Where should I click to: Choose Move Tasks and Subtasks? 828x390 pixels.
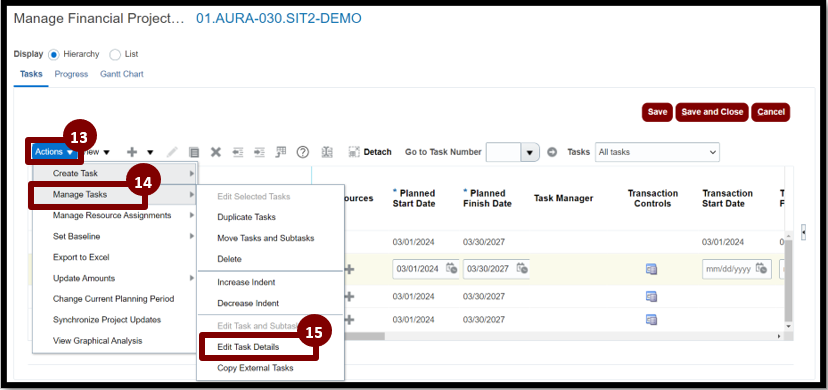pos(270,238)
